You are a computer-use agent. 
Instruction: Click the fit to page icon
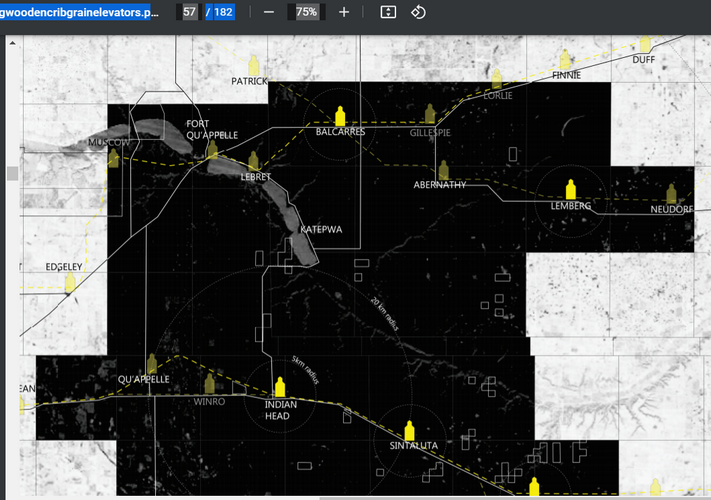389,12
